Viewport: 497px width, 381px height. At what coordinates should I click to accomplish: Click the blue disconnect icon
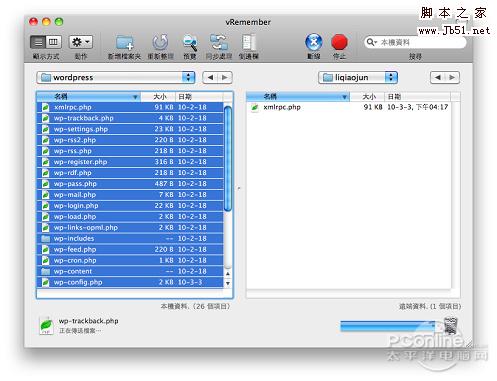coord(314,43)
